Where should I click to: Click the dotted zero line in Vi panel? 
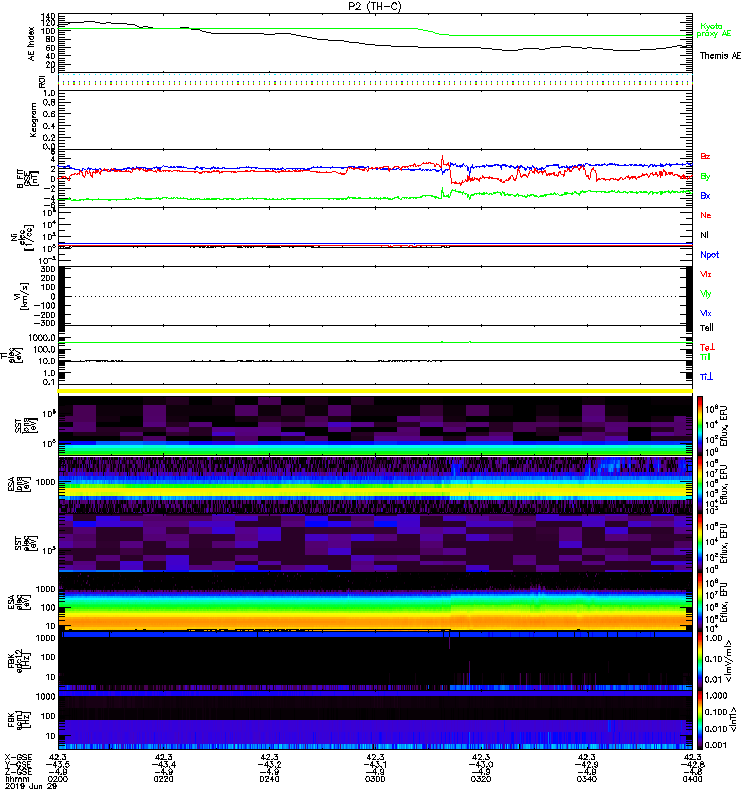coord(375,296)
